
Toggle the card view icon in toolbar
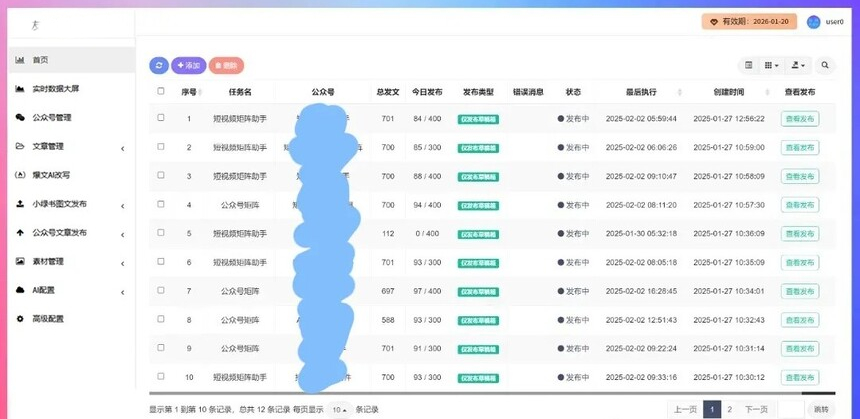point(749,65)
